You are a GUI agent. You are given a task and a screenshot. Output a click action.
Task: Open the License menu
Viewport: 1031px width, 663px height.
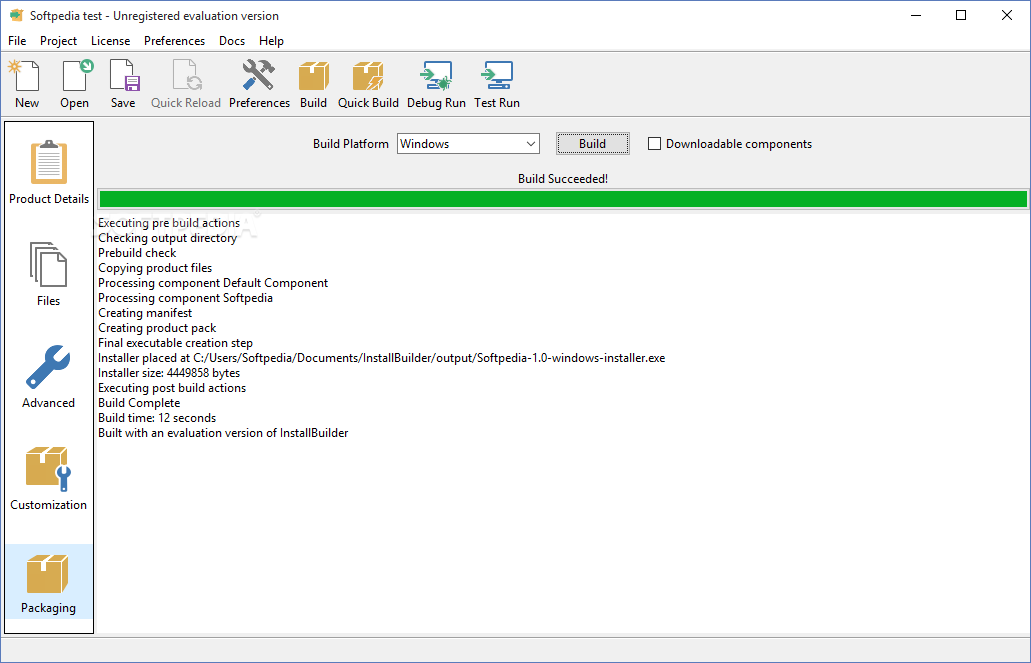110,41
